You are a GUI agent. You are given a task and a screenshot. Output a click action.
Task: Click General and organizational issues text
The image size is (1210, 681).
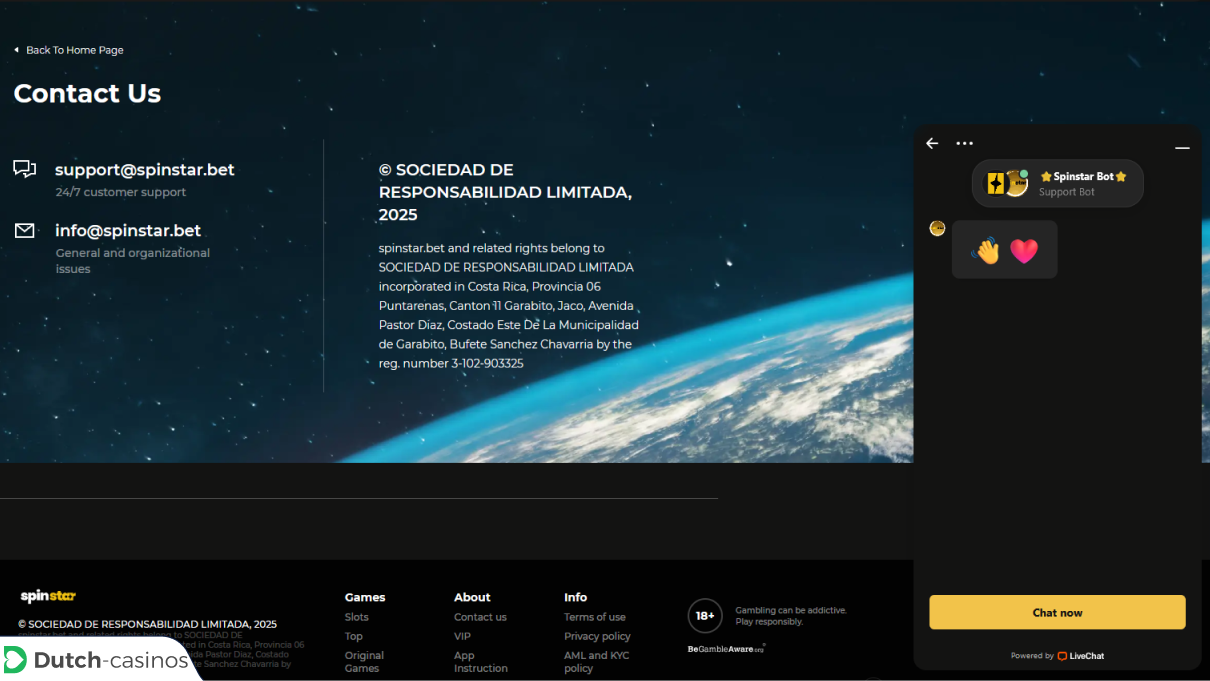[x=133, y=261]
